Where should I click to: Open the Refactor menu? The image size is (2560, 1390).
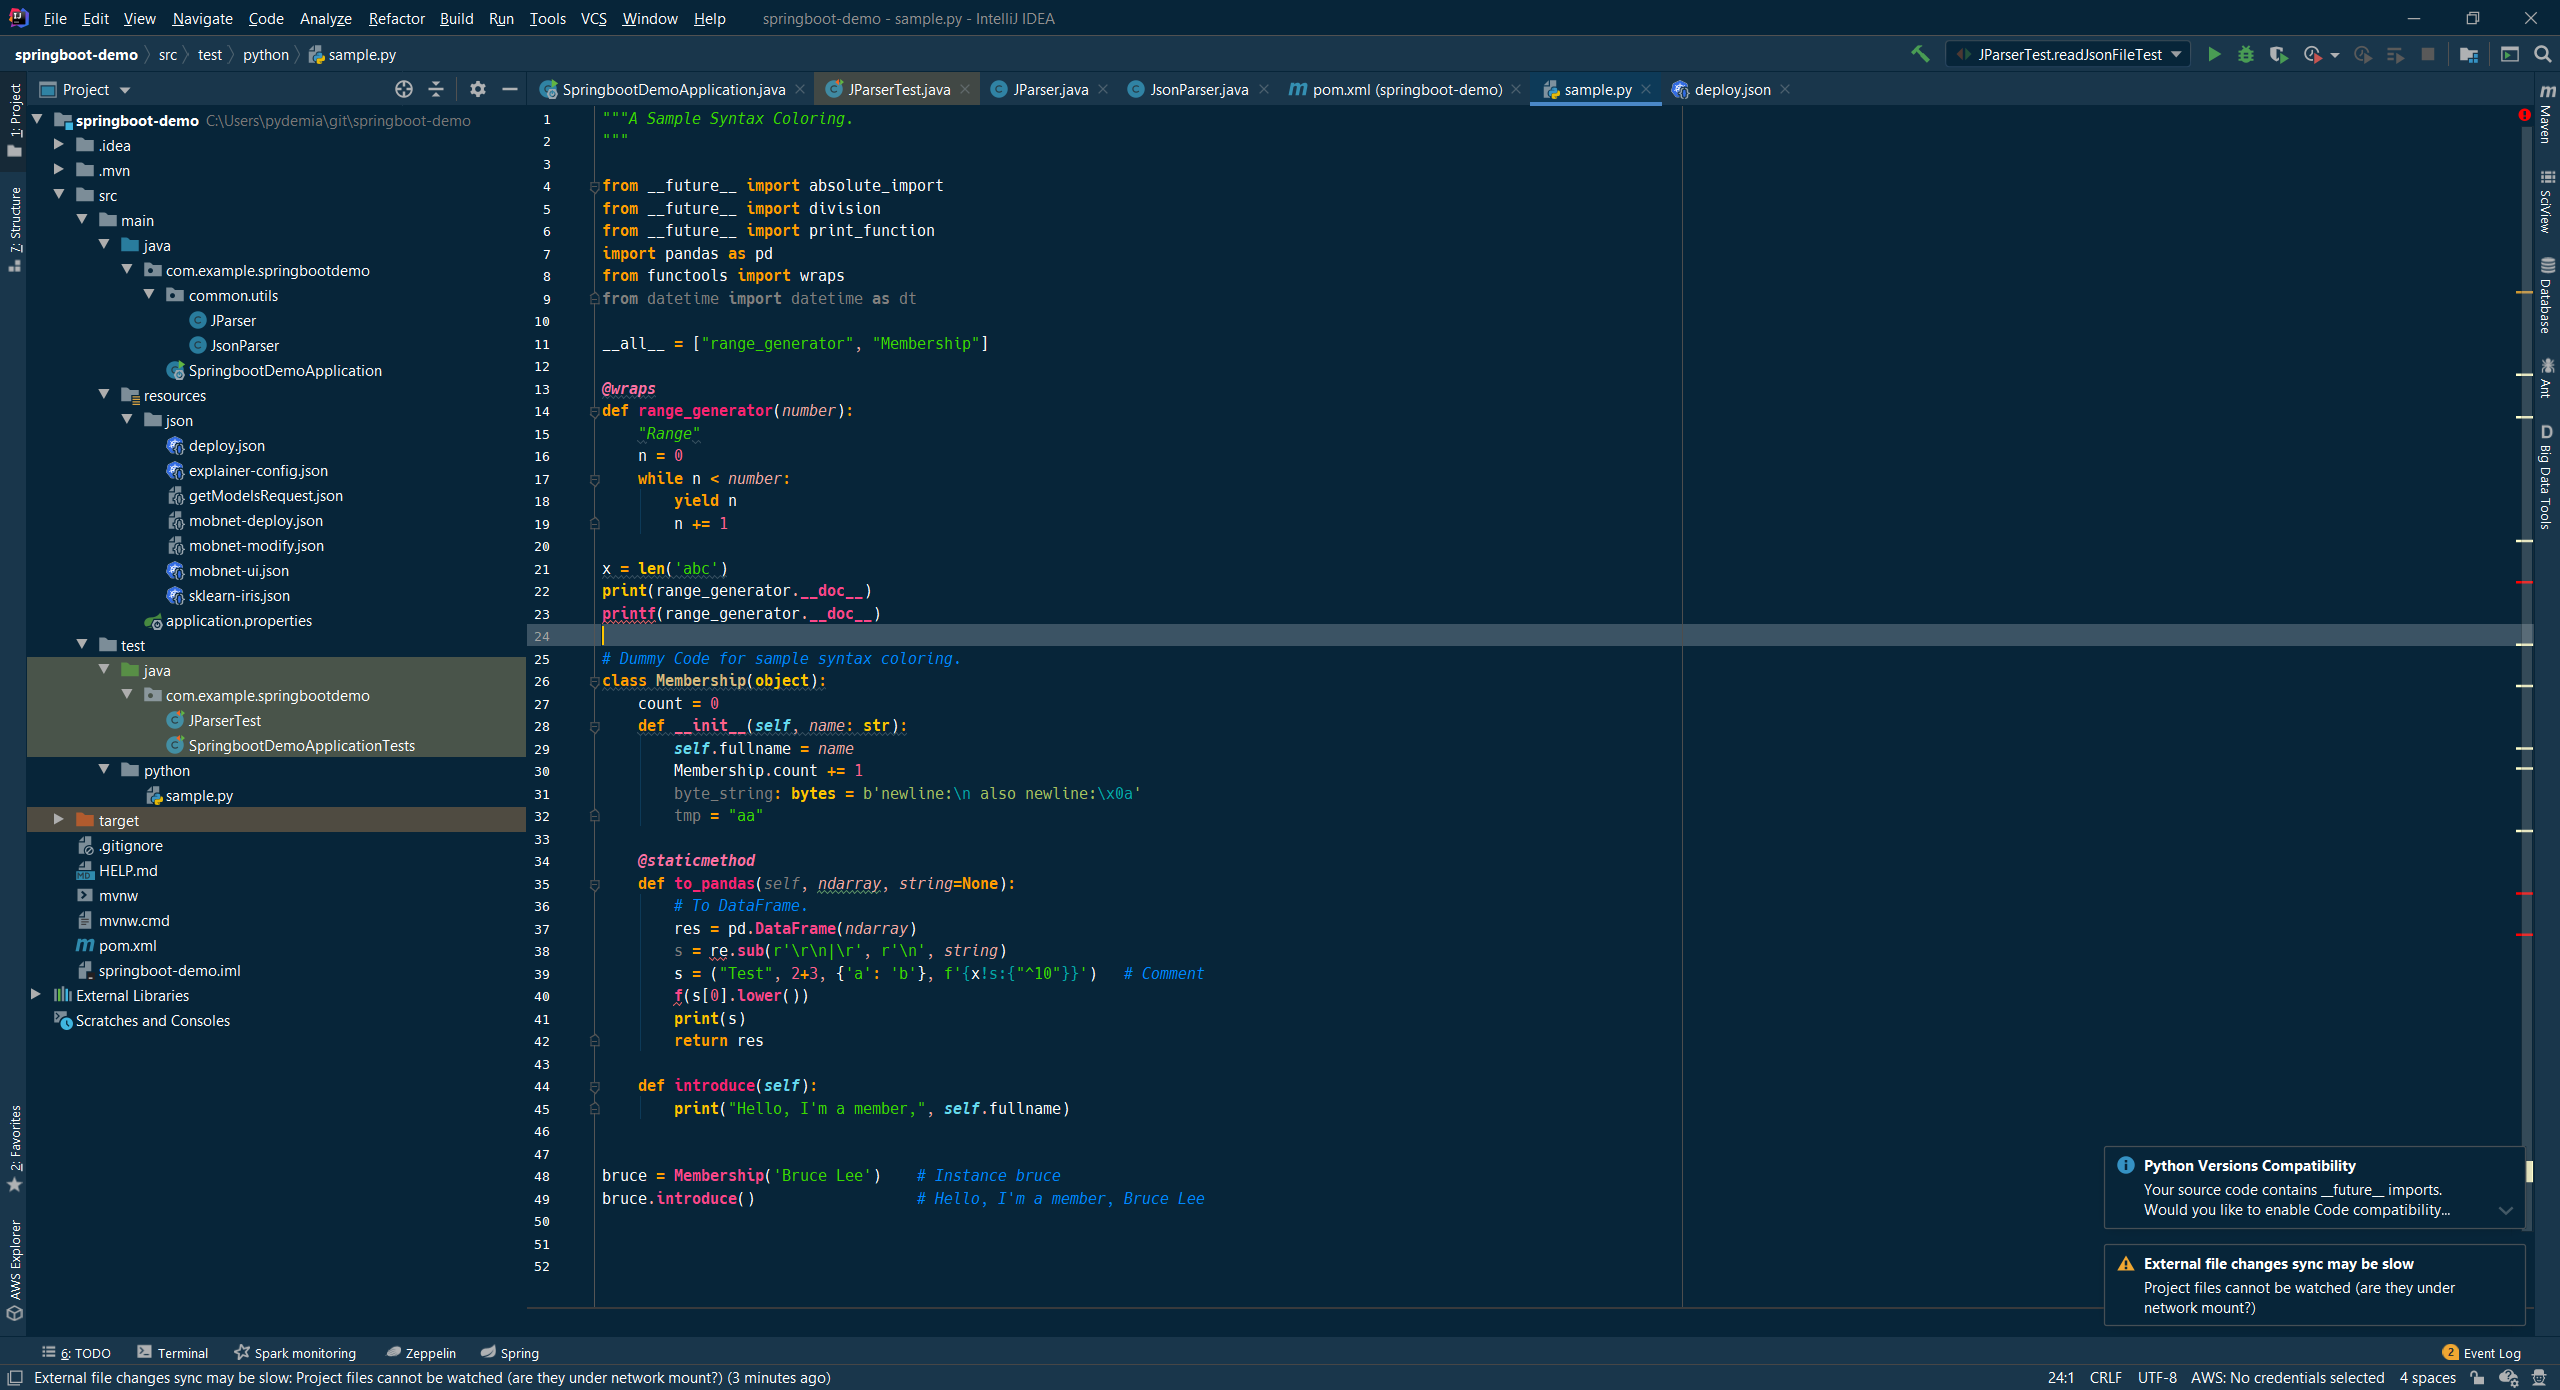click(x=396, y=19)
